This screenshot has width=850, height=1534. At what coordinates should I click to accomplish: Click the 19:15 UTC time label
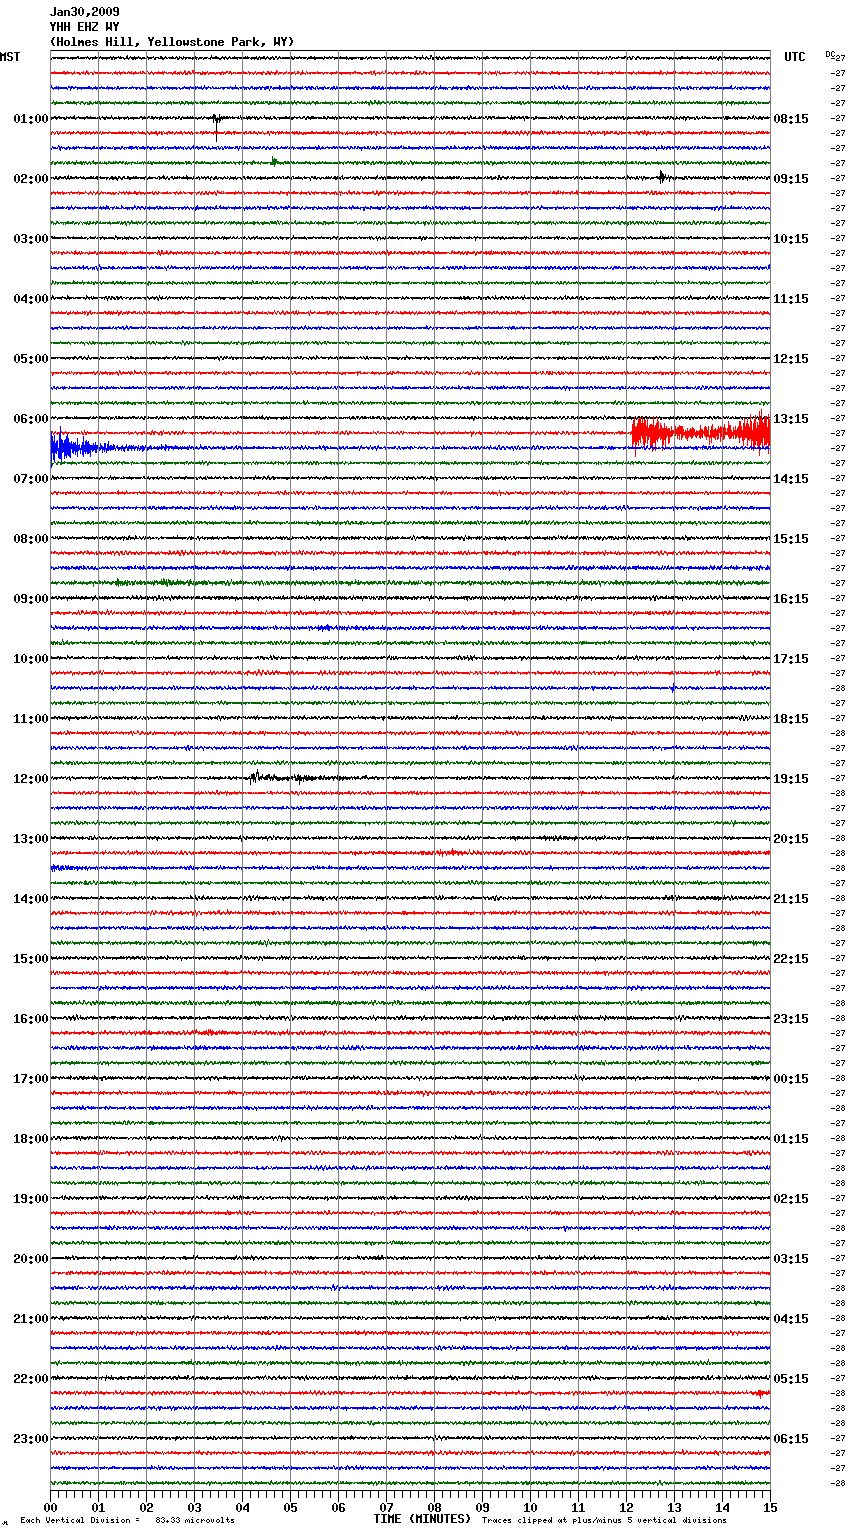tap(791, 779)
